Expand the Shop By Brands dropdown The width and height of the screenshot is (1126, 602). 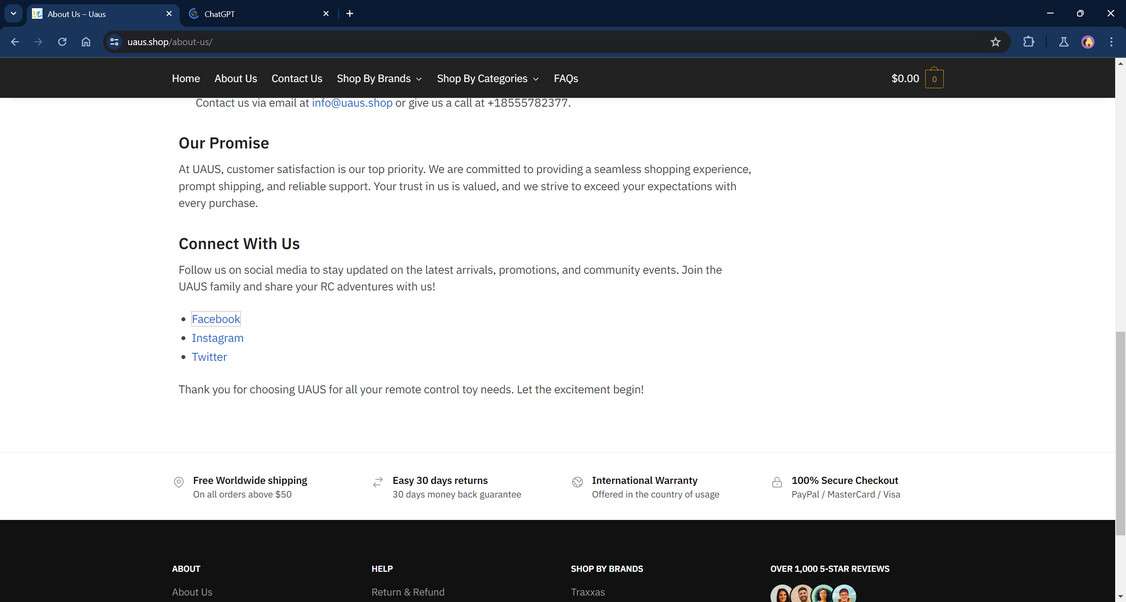pos(419,78)
